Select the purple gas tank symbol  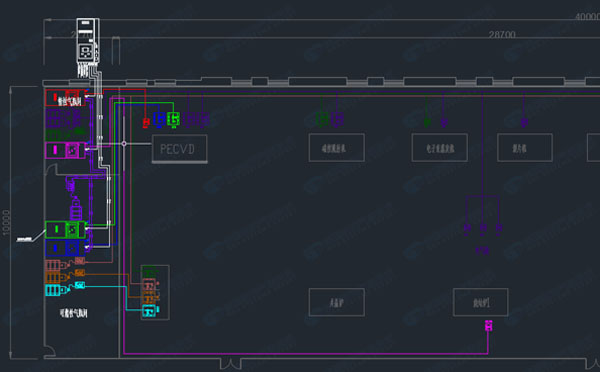tap(76, 209)
